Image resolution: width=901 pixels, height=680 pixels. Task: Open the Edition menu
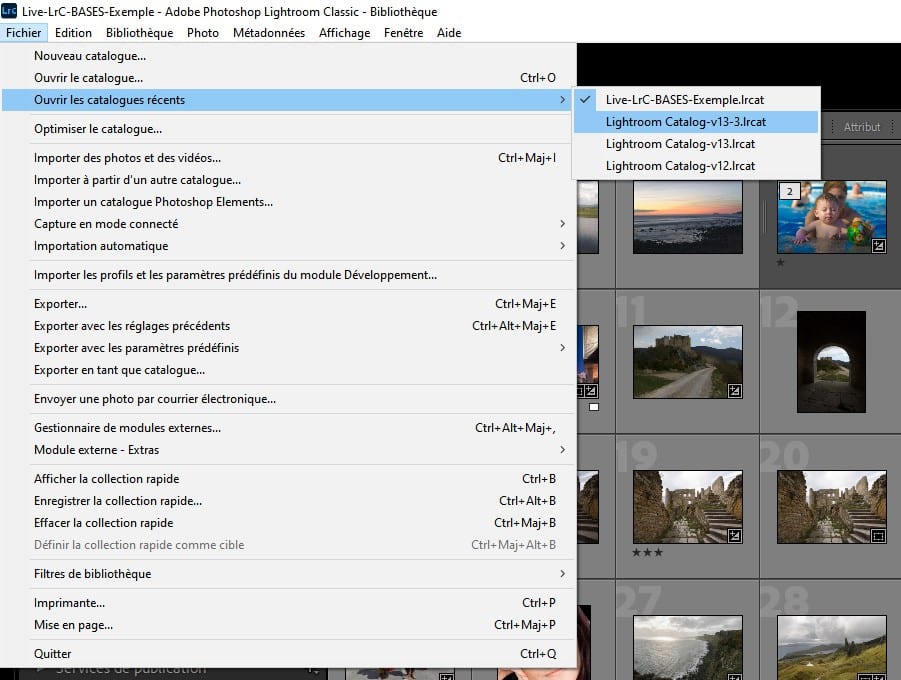[73, 33]
